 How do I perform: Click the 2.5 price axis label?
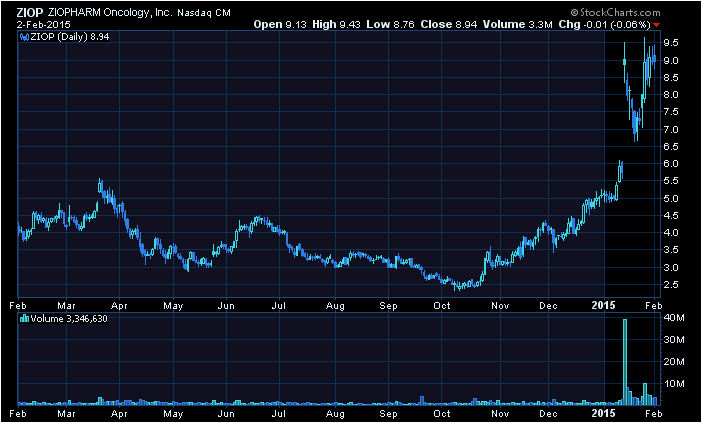coord(671,285)
